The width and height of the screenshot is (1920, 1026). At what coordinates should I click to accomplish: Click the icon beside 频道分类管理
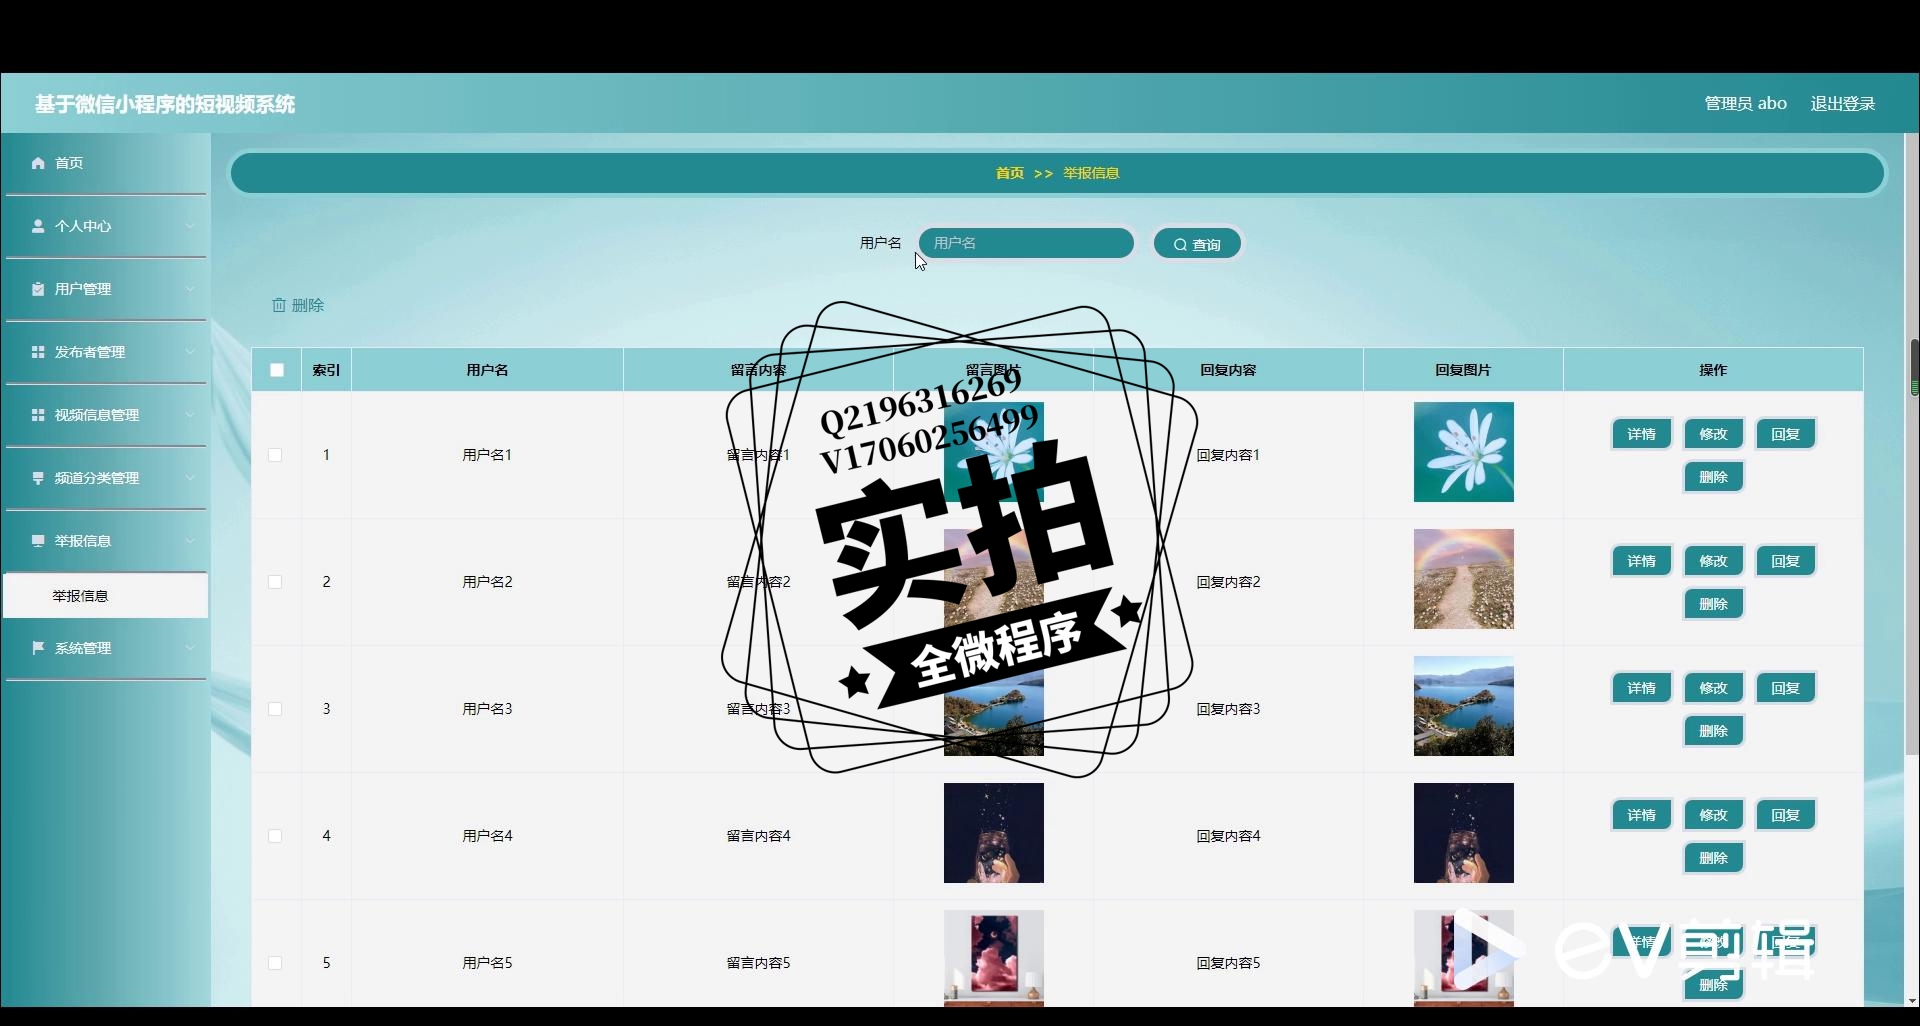pyautogui.click(x=38, y=478)
